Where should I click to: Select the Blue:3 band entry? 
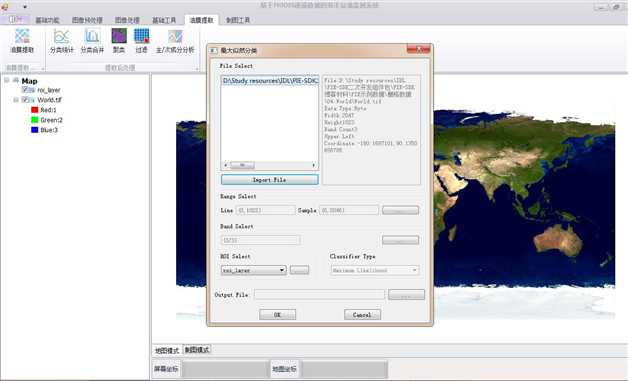[49, 130]
